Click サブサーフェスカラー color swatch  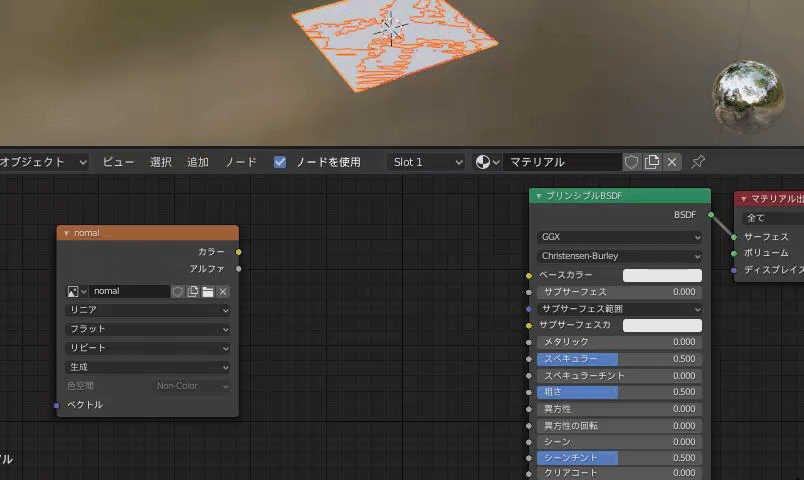[x=662, y=325]
